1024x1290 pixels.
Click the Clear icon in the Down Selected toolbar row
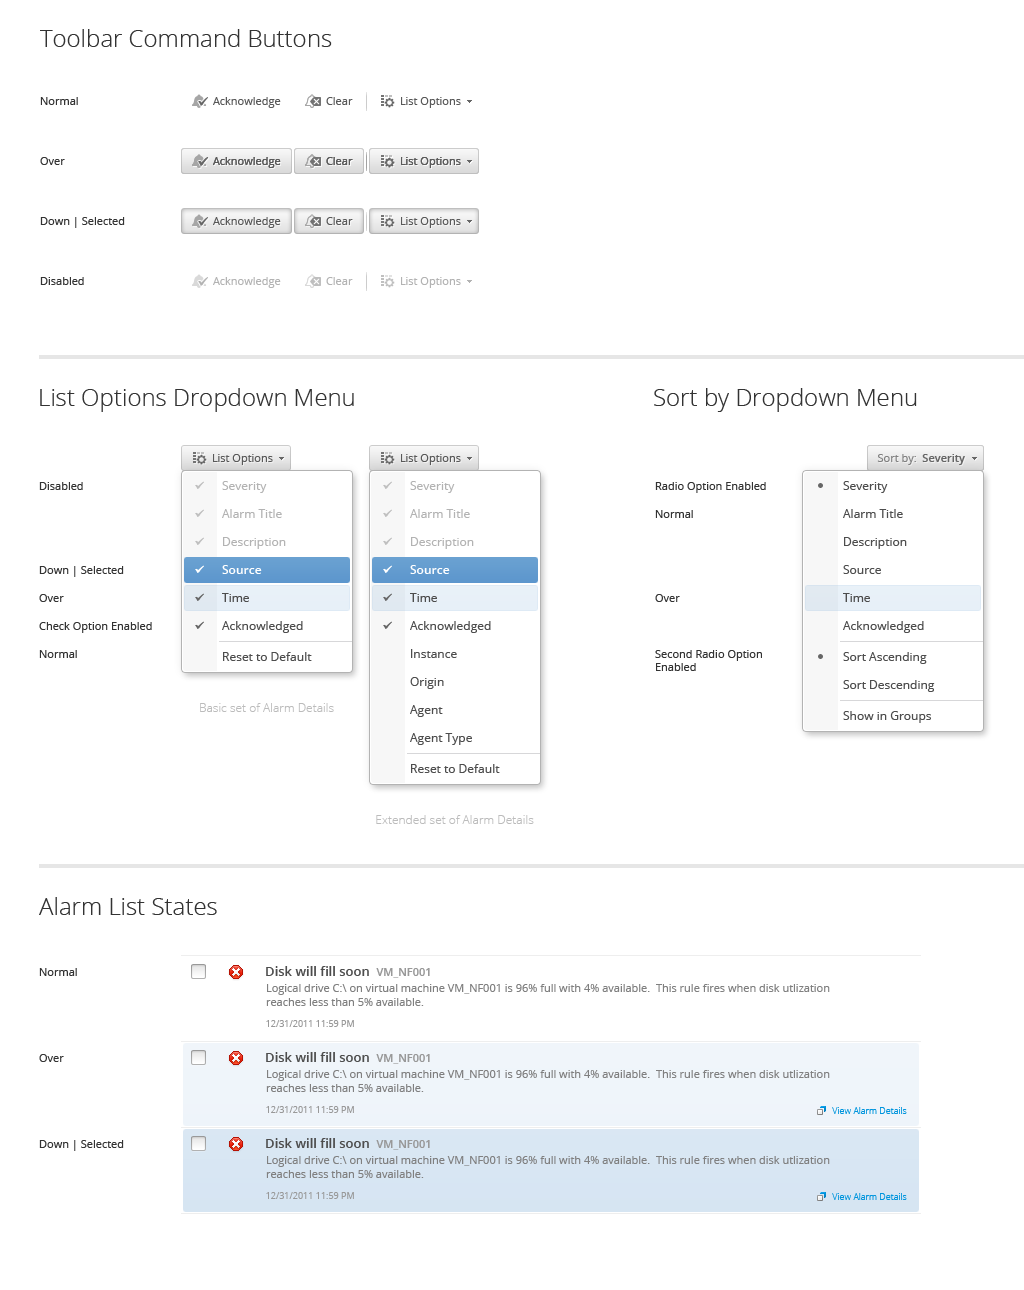[314, 221]
